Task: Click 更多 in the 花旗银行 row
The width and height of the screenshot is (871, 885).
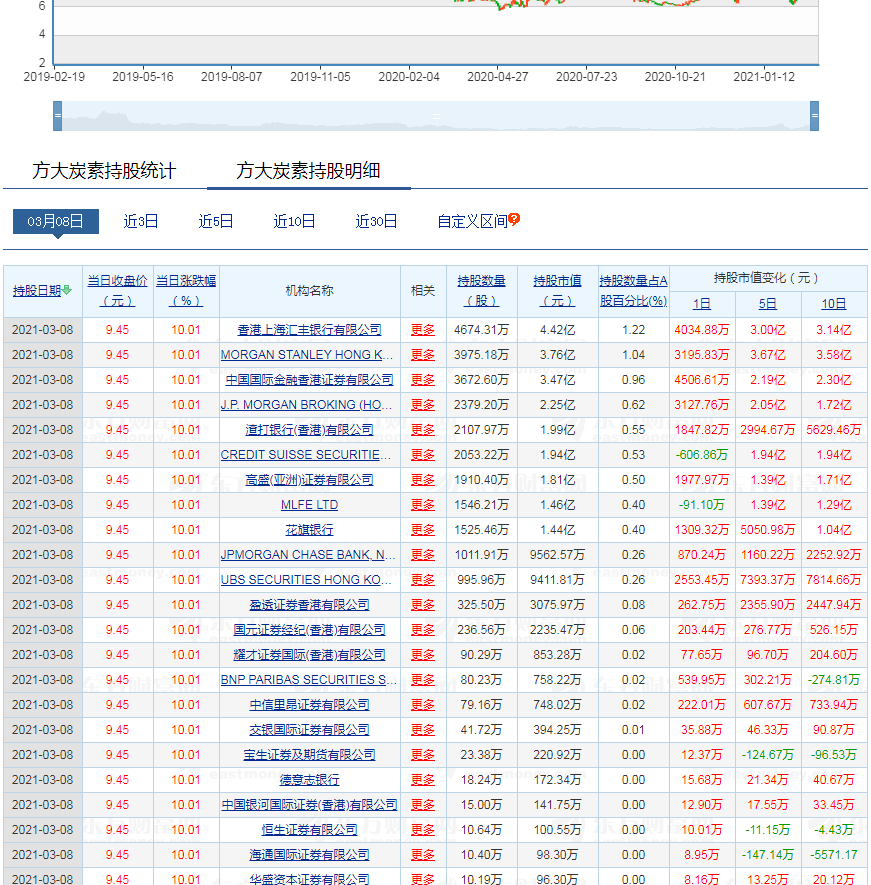Action: click(x=423, y=529)
